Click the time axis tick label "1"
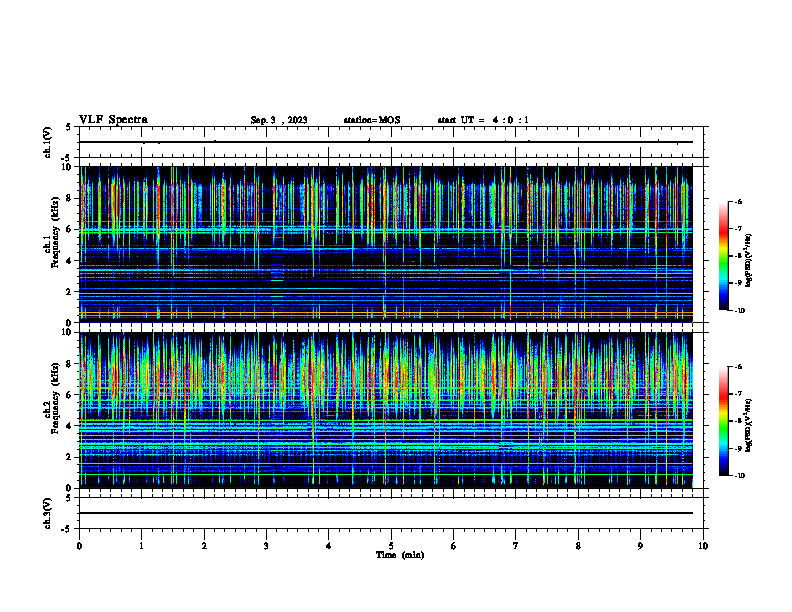The width and height of the screenshot is (792, 612). pos(141,545)
